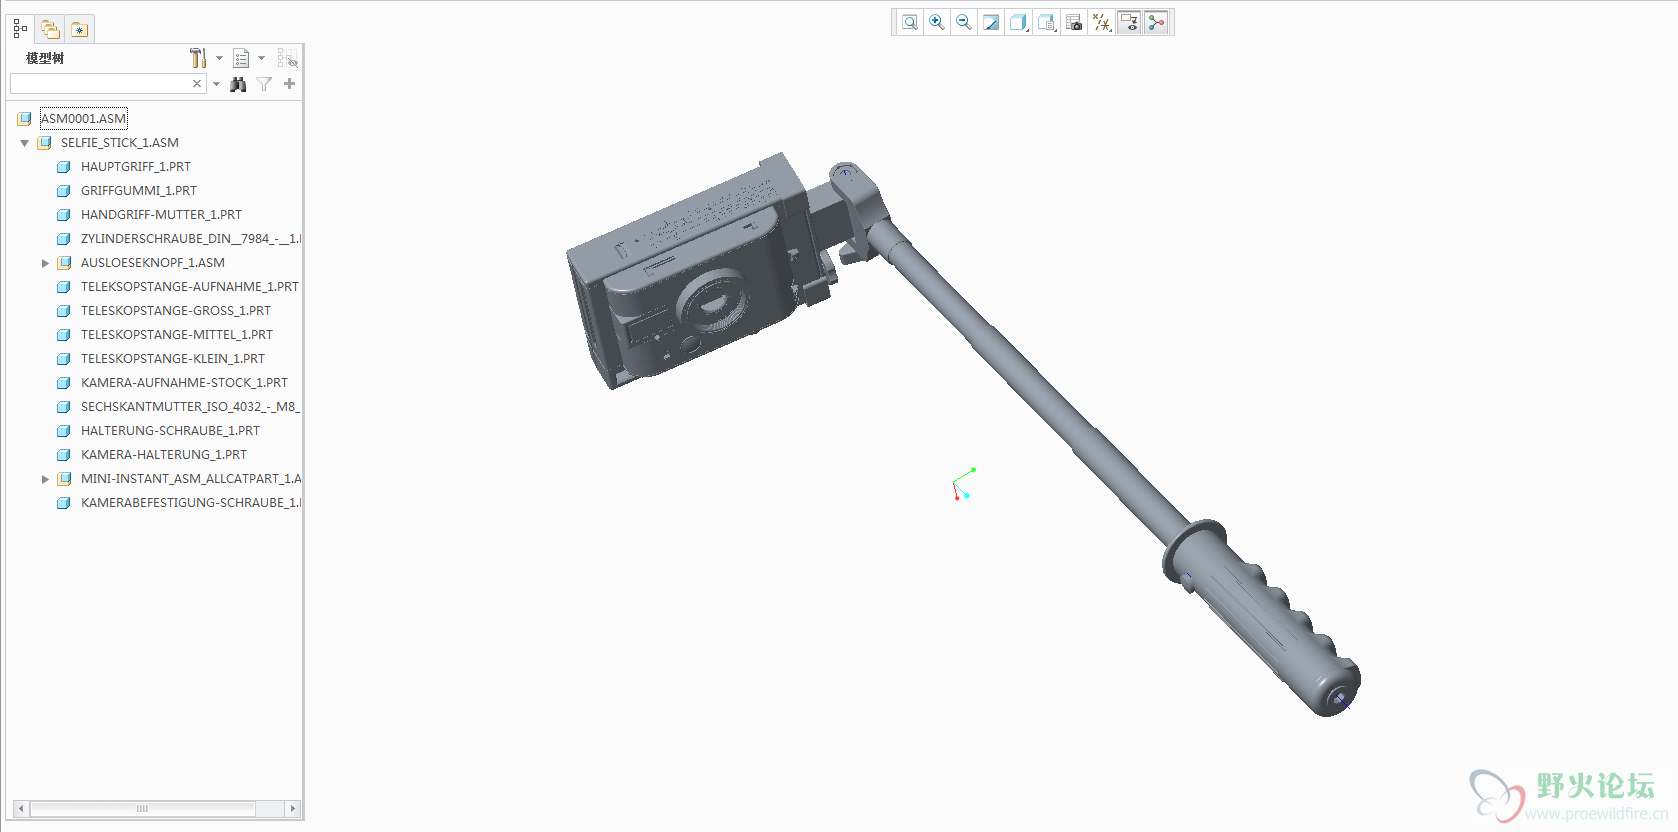Click the GRIFFGUMMI_1.PRT part icon
This screenshot has height=832, width=1678.
coord(64,191)
